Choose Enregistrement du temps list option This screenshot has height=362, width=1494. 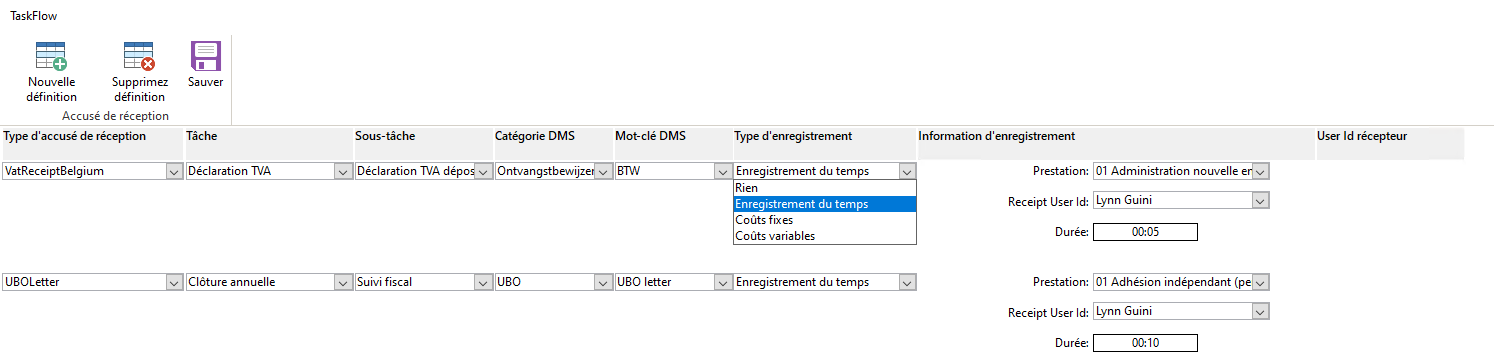click(x=825, y=204)
